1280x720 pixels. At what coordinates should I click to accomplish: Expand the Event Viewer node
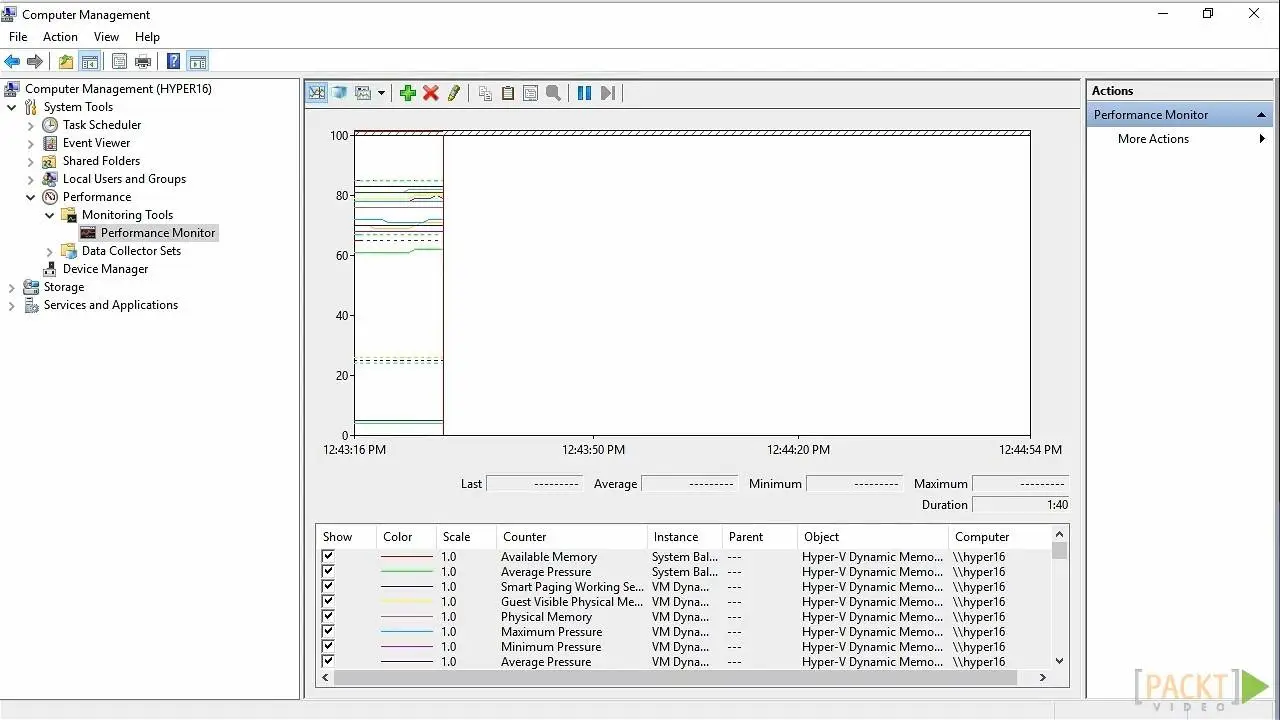[31, 143]
